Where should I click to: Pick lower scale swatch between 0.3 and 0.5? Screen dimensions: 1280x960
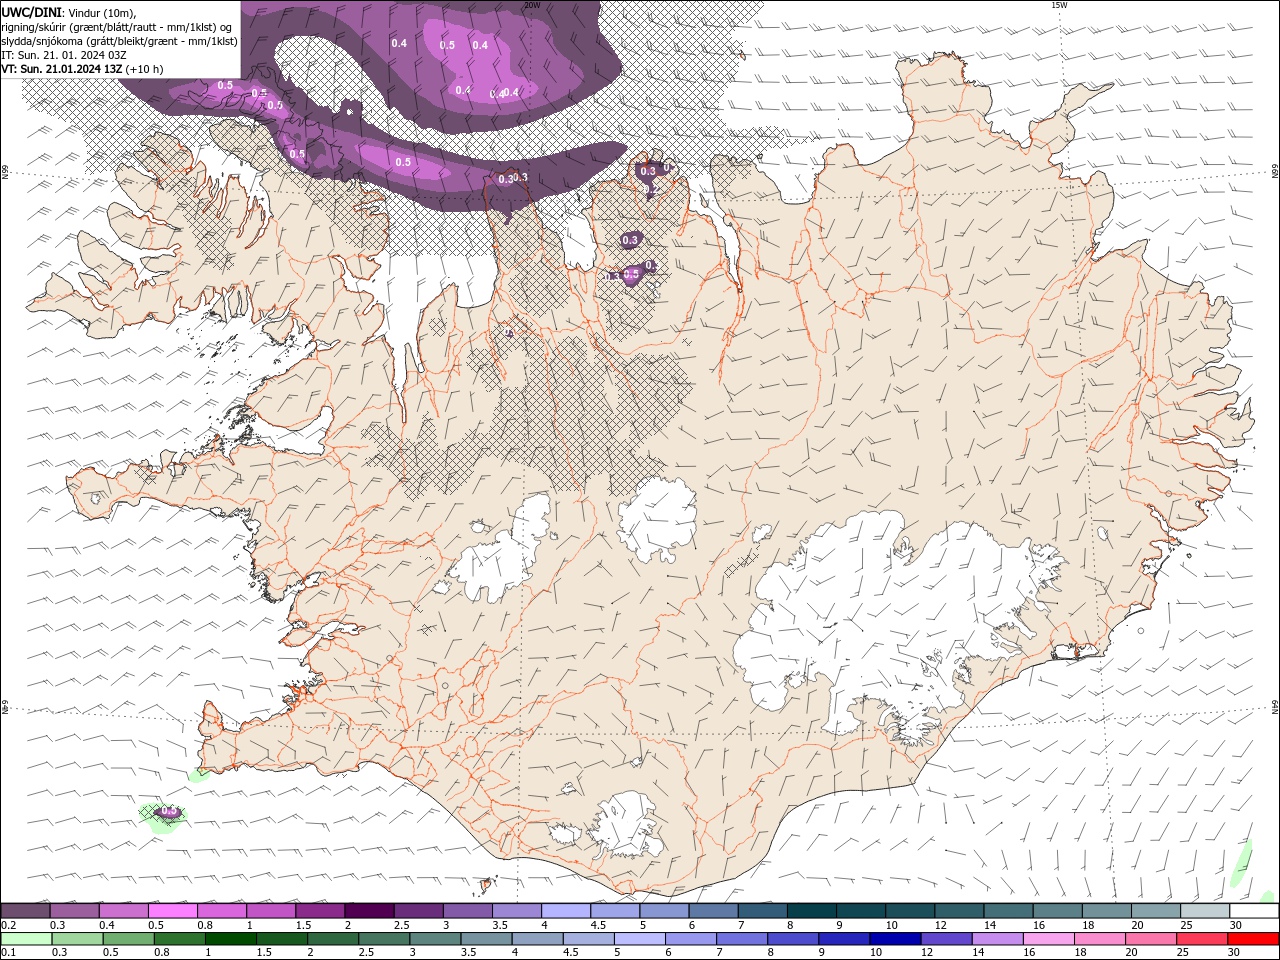[77, 939]
